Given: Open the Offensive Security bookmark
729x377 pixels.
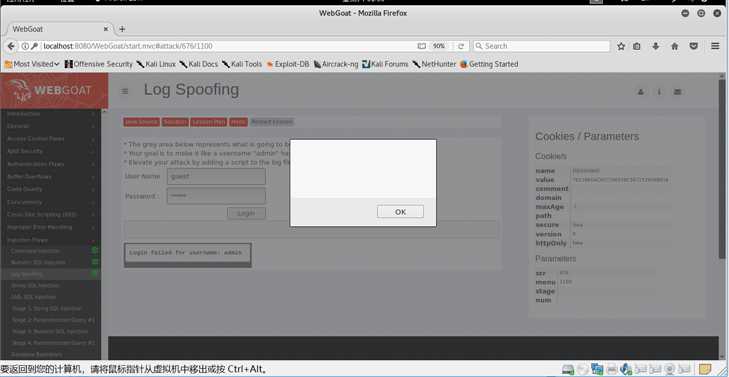Looking at the screenshot, I should (x=99, y=64).
